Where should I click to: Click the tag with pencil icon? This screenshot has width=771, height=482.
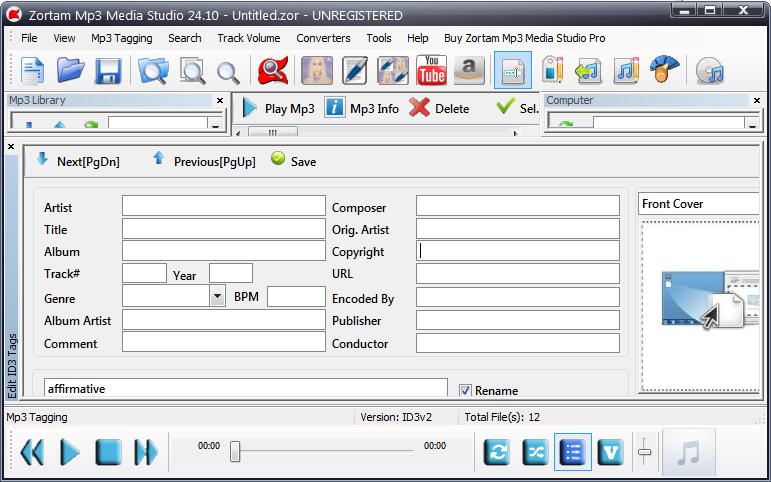click(552, 70)
